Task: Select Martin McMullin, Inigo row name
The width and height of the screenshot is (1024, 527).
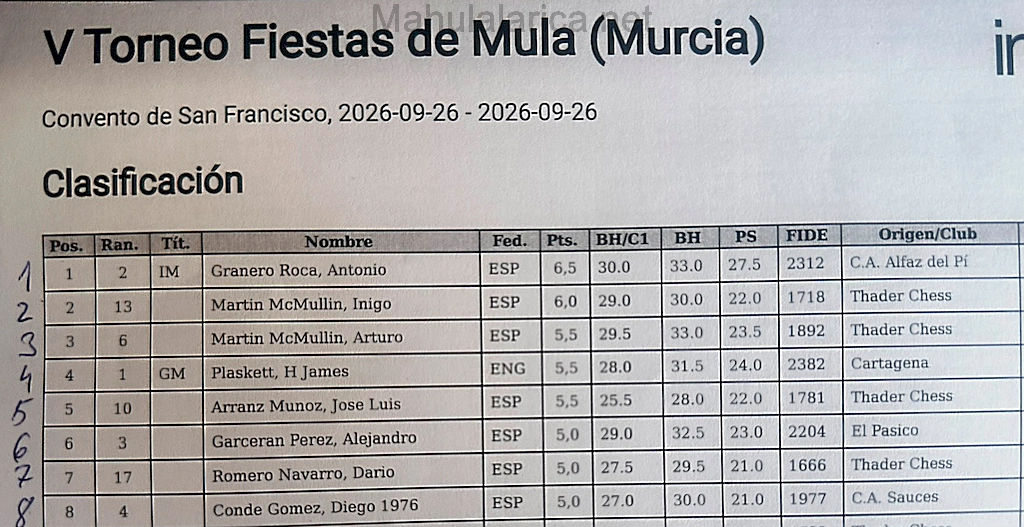Action: point(301,304)
